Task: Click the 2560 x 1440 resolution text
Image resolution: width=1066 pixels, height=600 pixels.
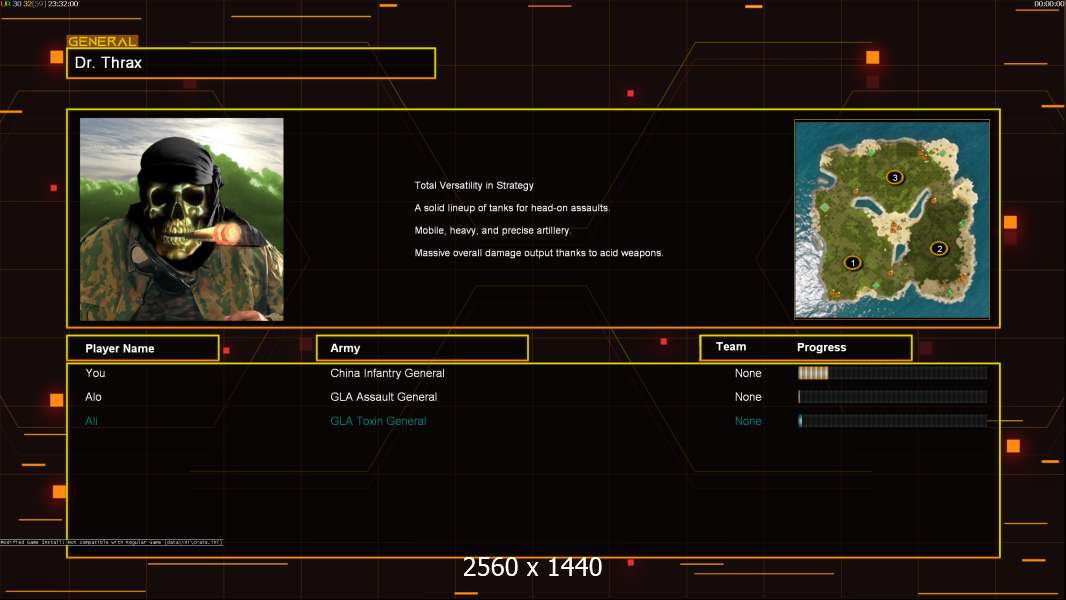Action: point(532,567)
